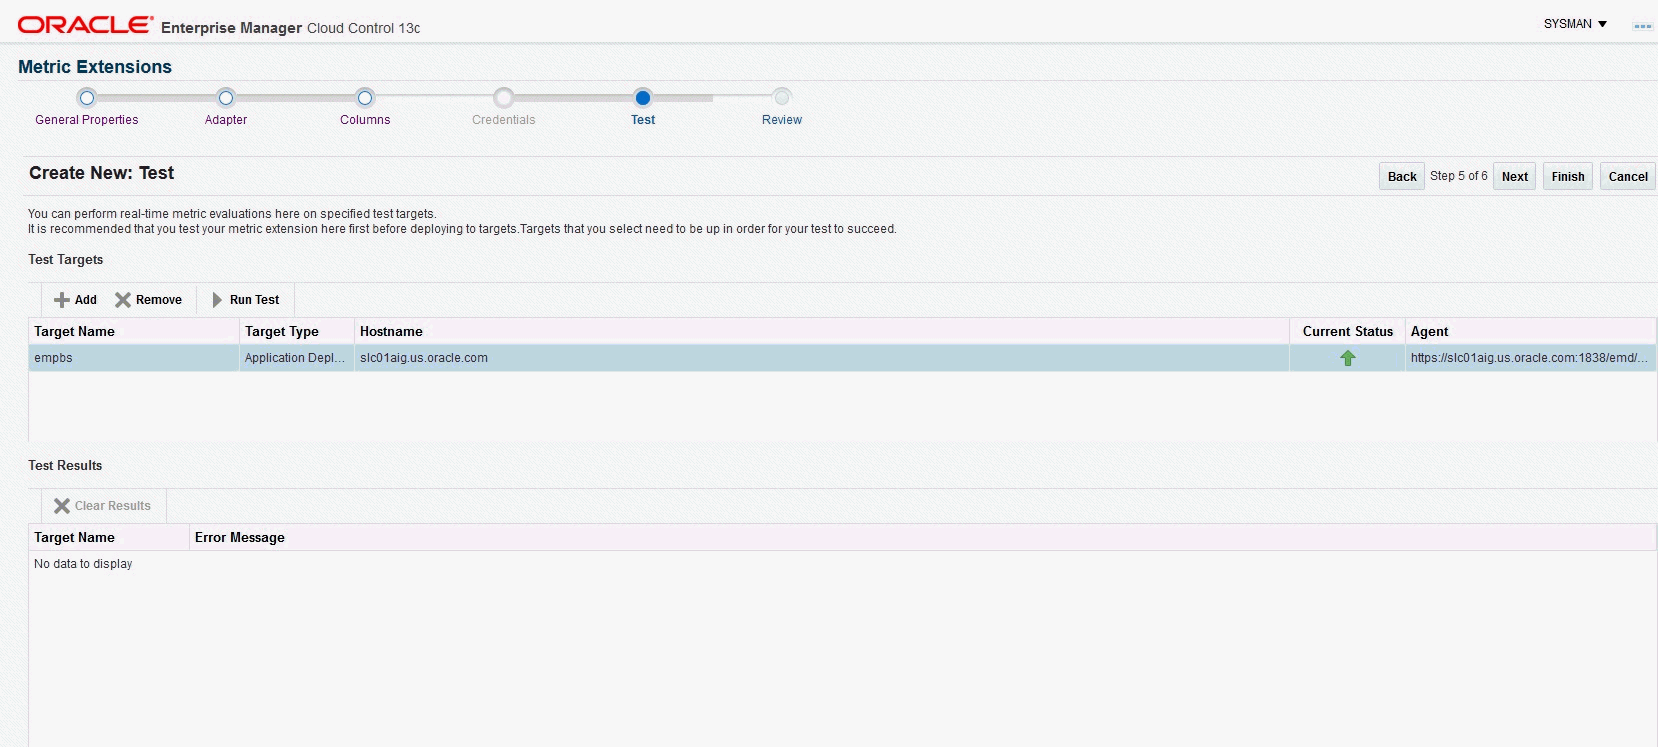The image size is (1658, 747).
Task: Open the Review step link
Action: [x=782, y=120]
